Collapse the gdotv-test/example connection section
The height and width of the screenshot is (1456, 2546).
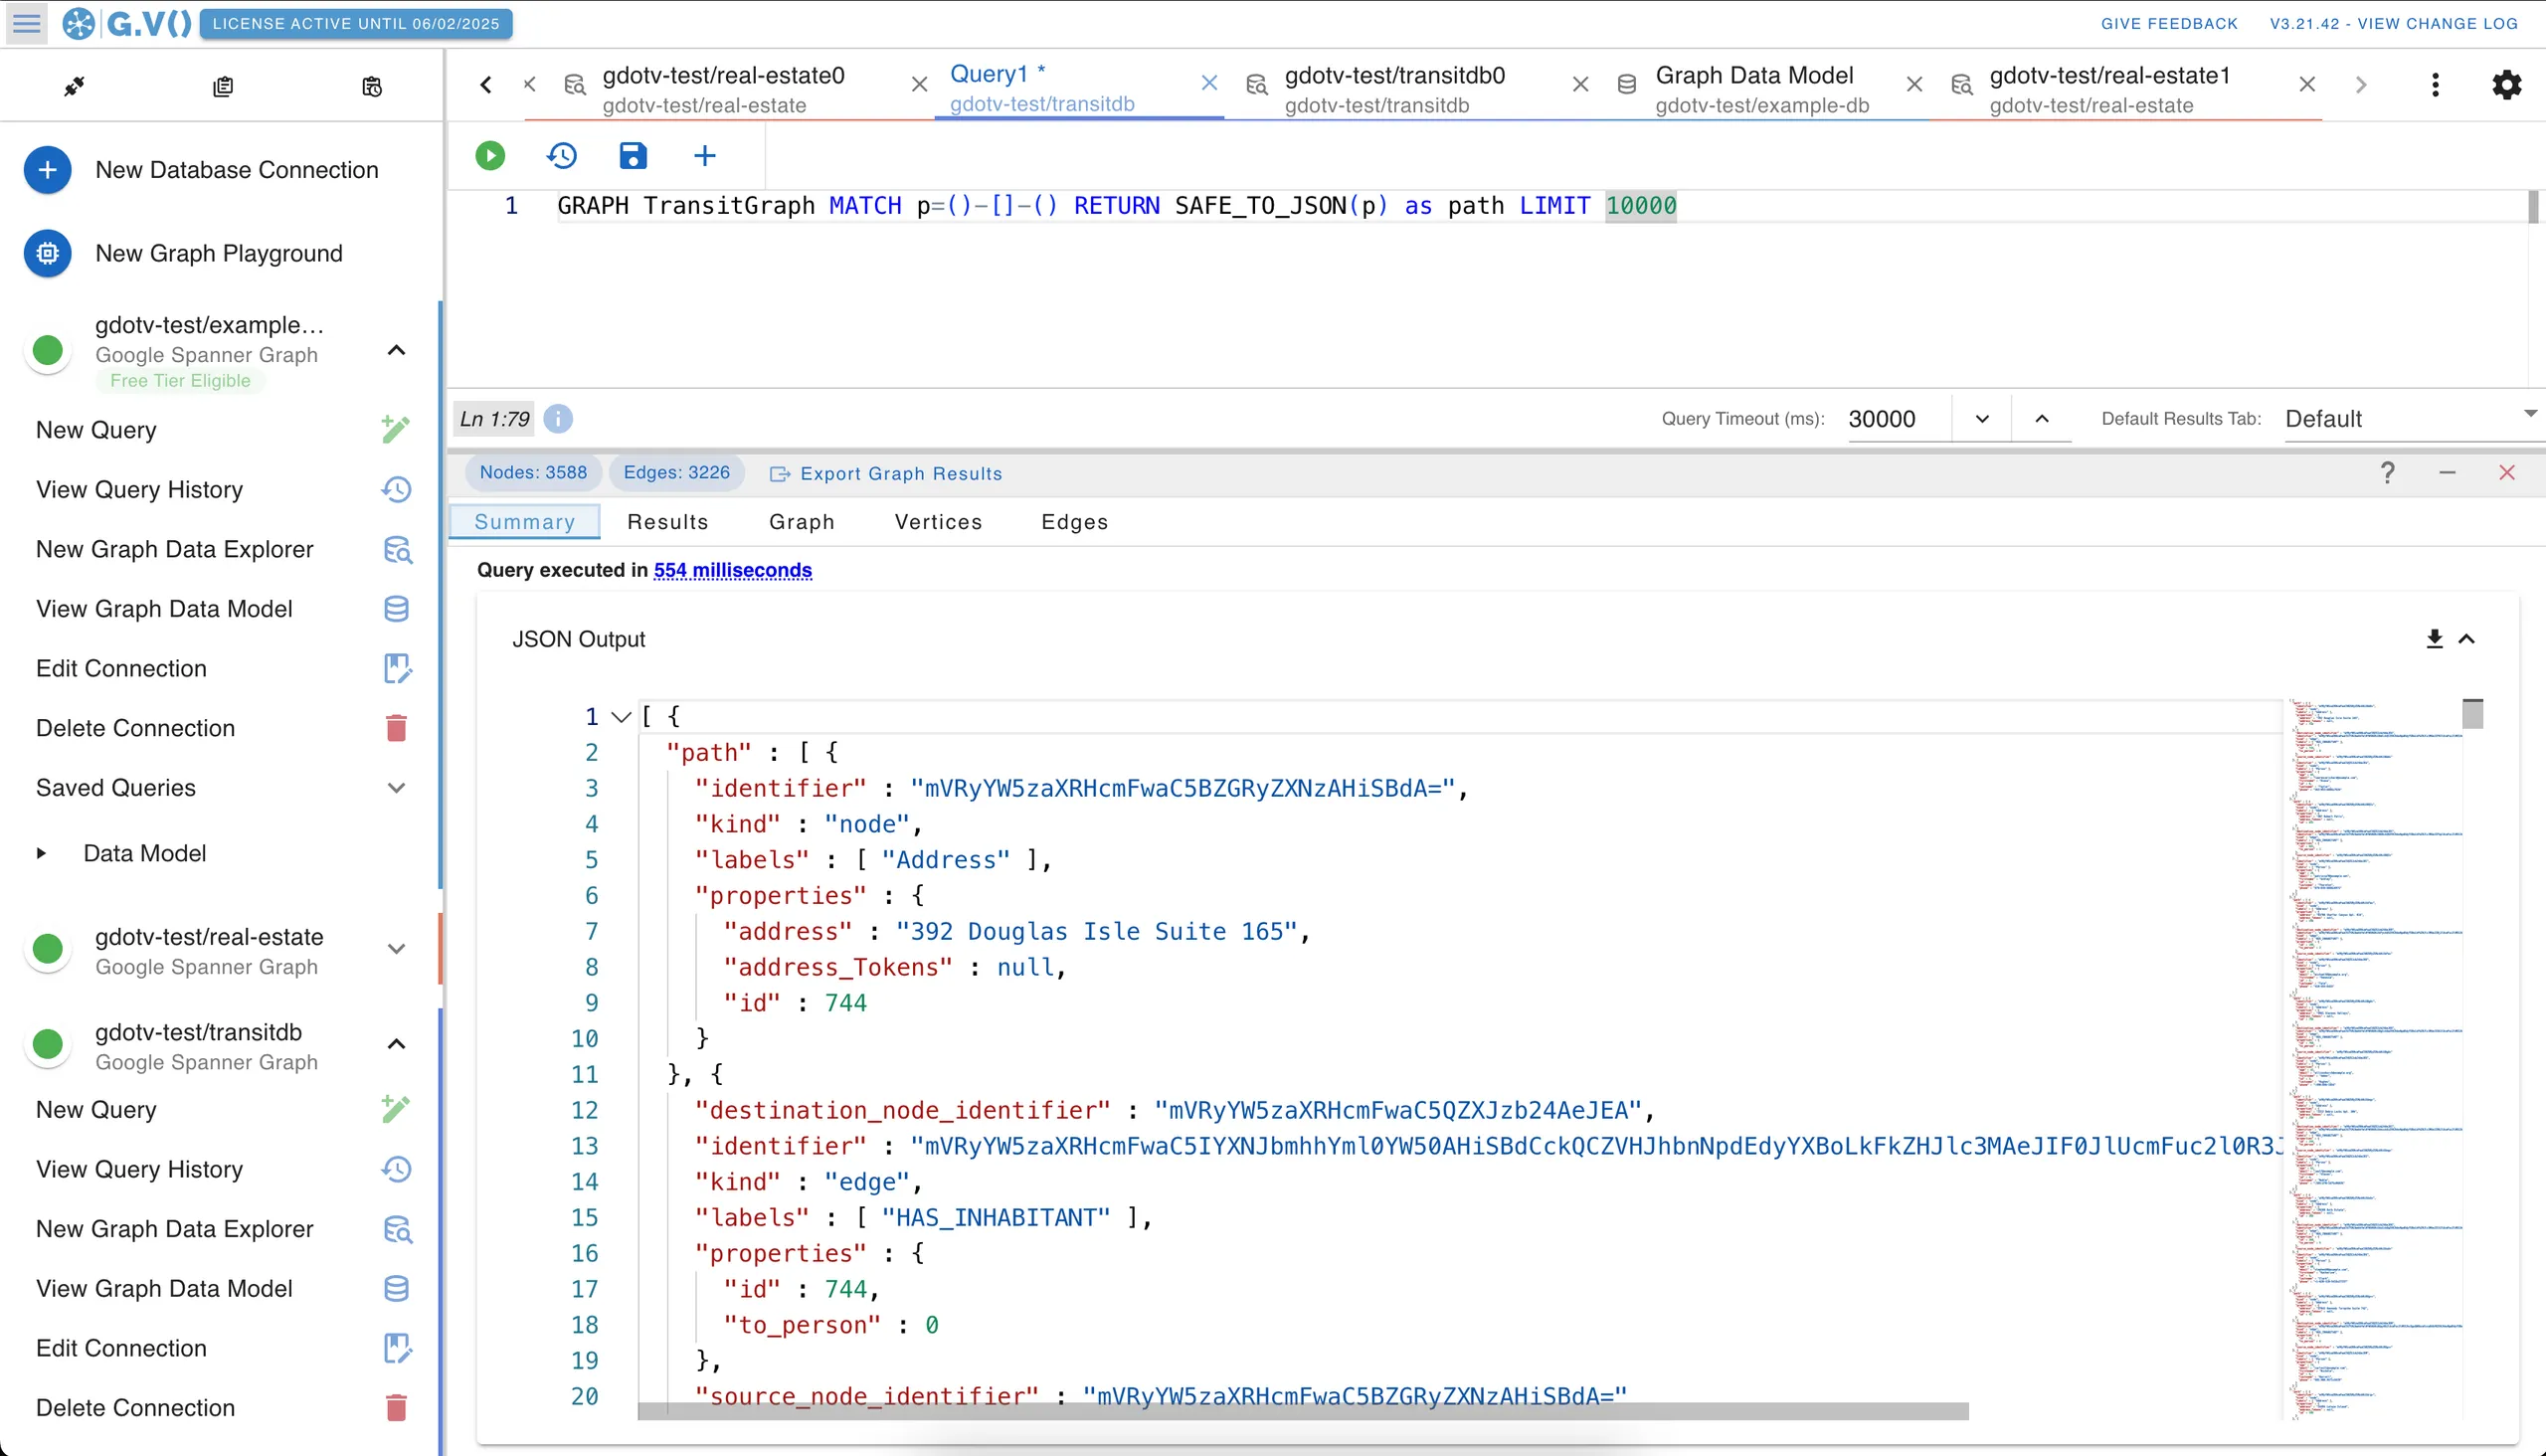(396, 350)
